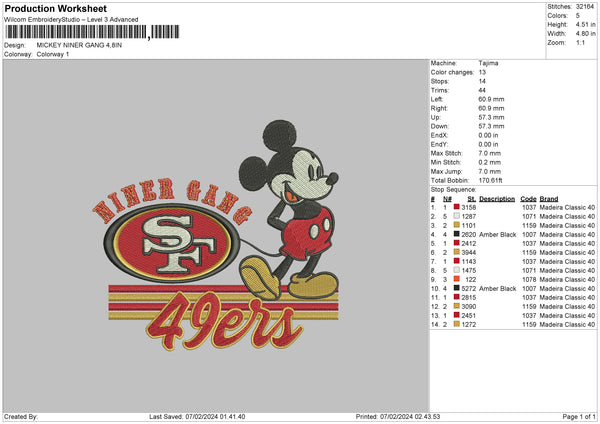Screen dimensions: 600x424
Task: Click the Page 1 of 1 indicator
Action: (579, 416)
